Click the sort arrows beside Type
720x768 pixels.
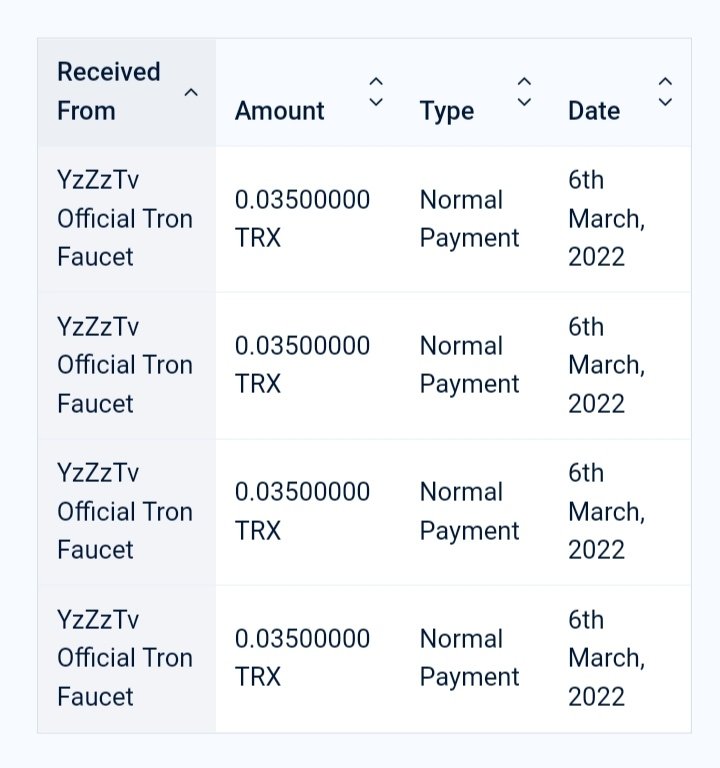pos(524,92)
